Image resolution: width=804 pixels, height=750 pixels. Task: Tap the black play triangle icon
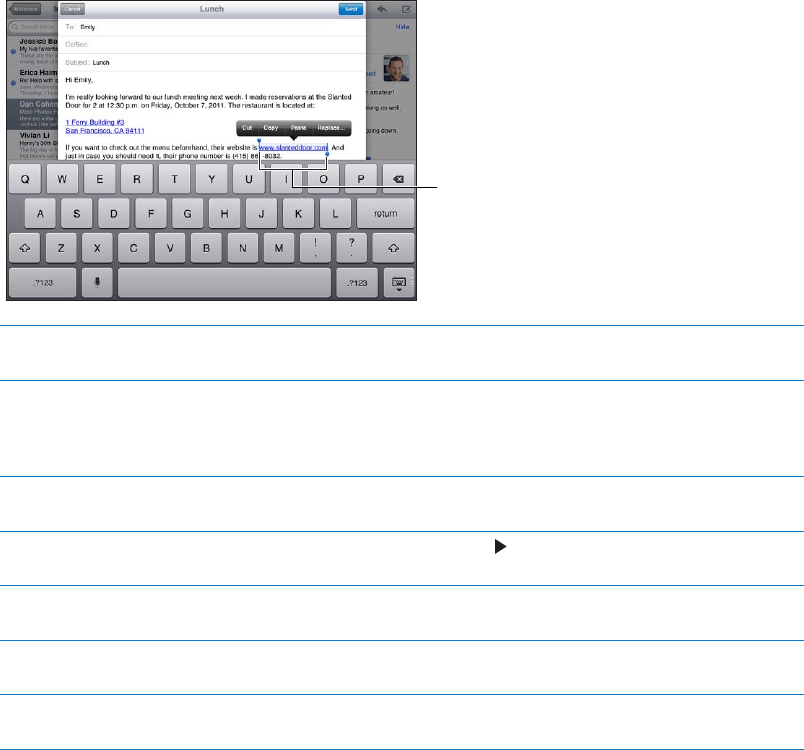point(500,546)
